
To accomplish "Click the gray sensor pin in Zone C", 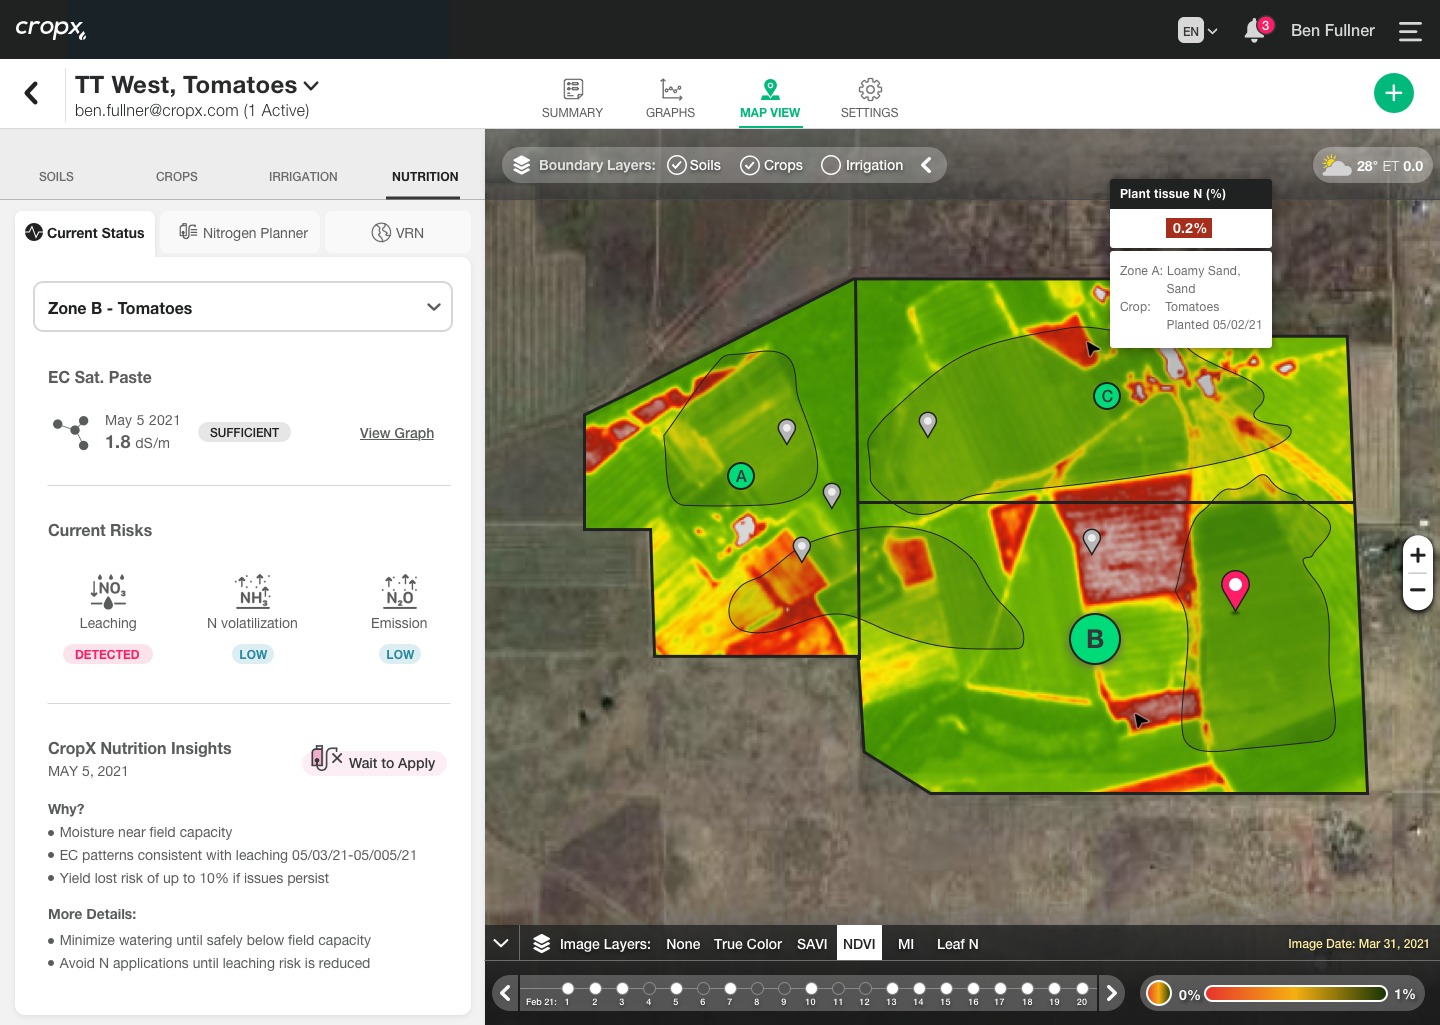I will click(928, 425).
